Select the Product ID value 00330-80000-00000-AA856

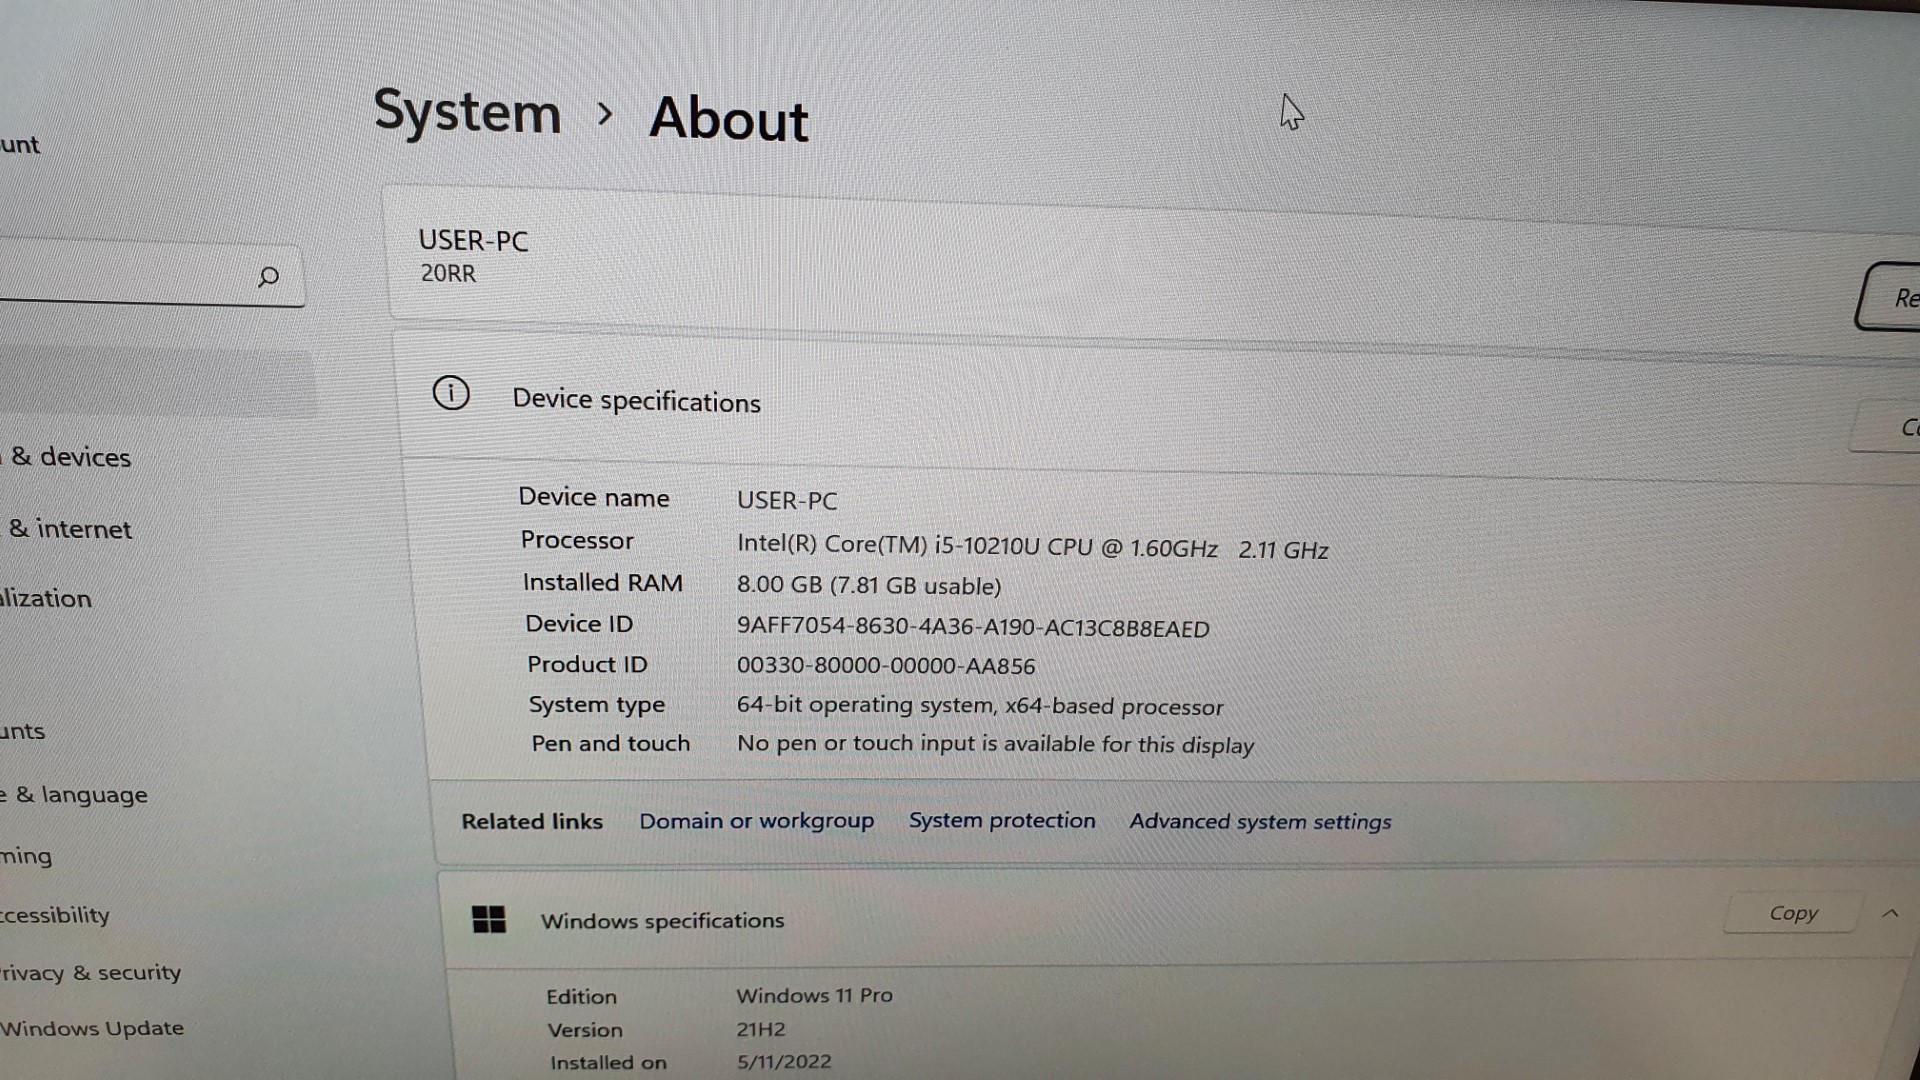(886, 666)
